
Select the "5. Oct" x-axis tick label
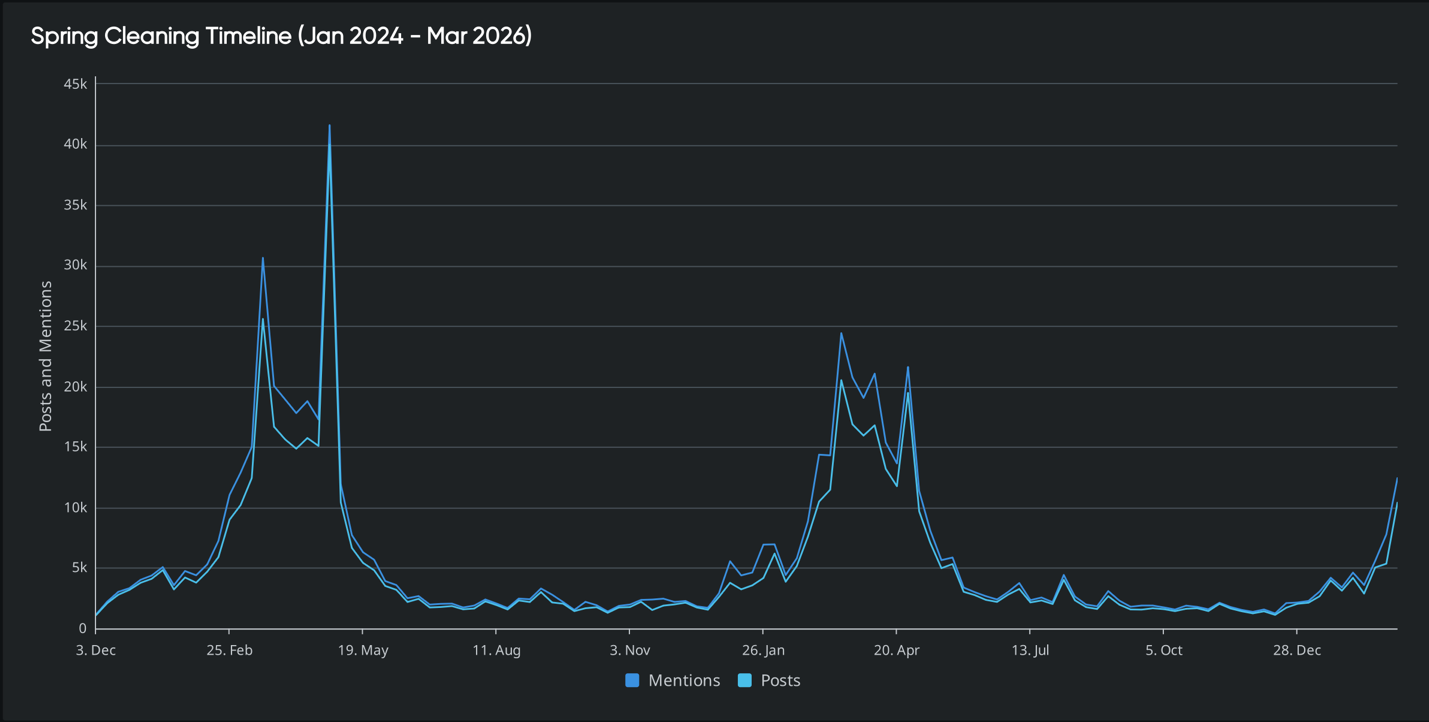tap(1163, 650)
